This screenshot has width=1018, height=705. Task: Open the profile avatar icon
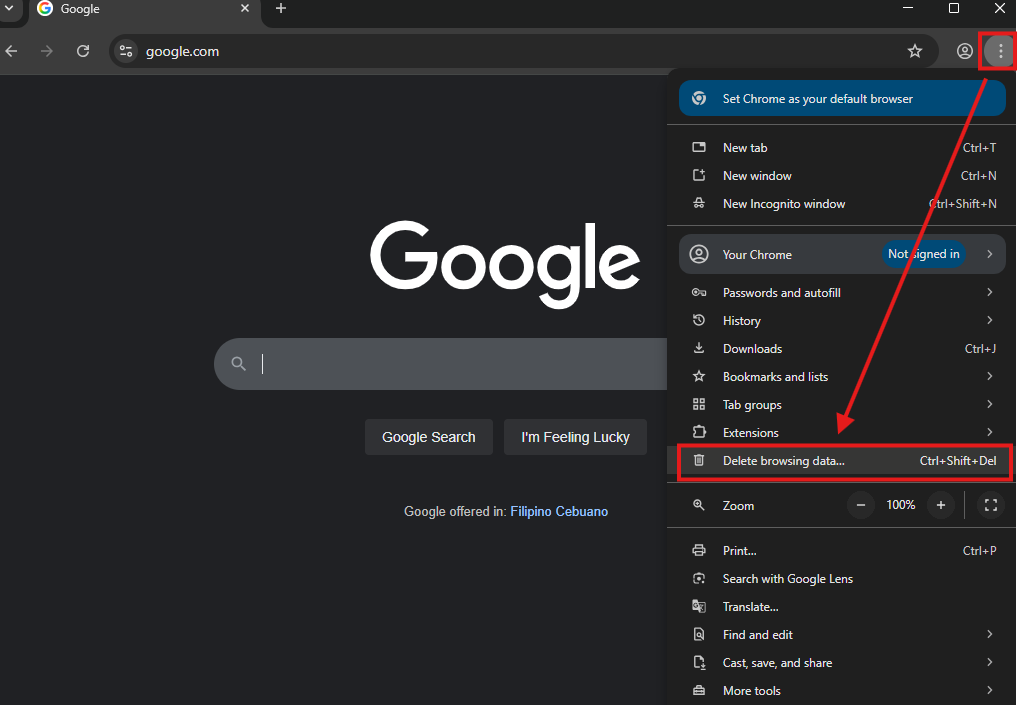pos(964,51)
